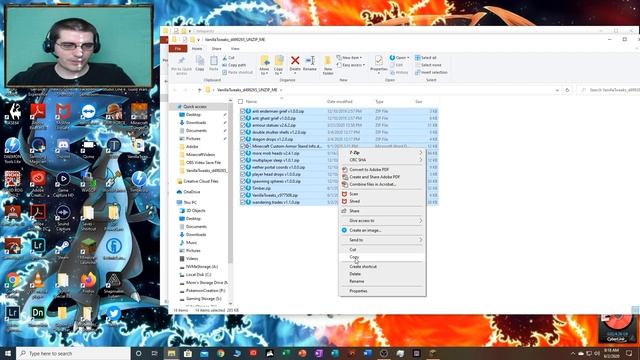Screen dimensions: 640x360
Task: Click Shred option in context menu
Action: 354,201
